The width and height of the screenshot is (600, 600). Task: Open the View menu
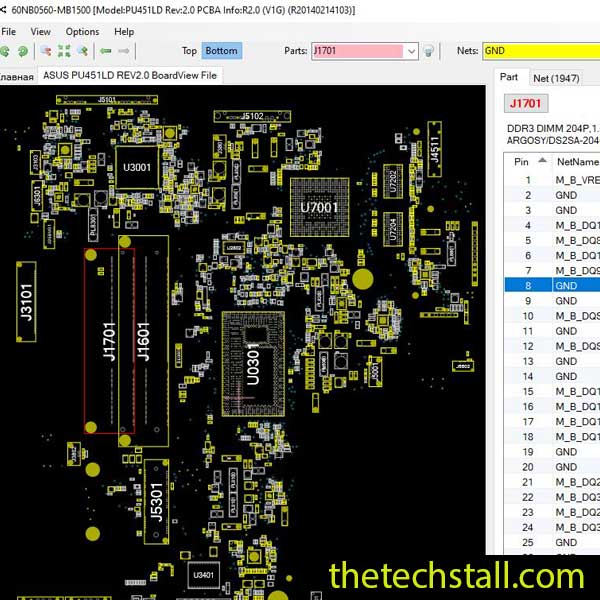tap(40, 32)
